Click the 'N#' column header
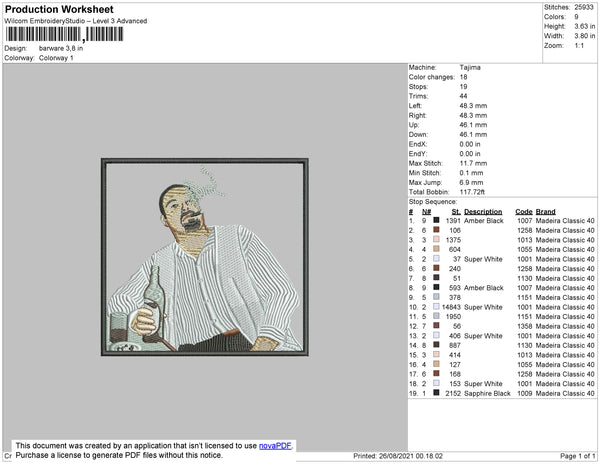Viewport: 600px width, 464px height. pyautogui.click(x=426, y=212)
